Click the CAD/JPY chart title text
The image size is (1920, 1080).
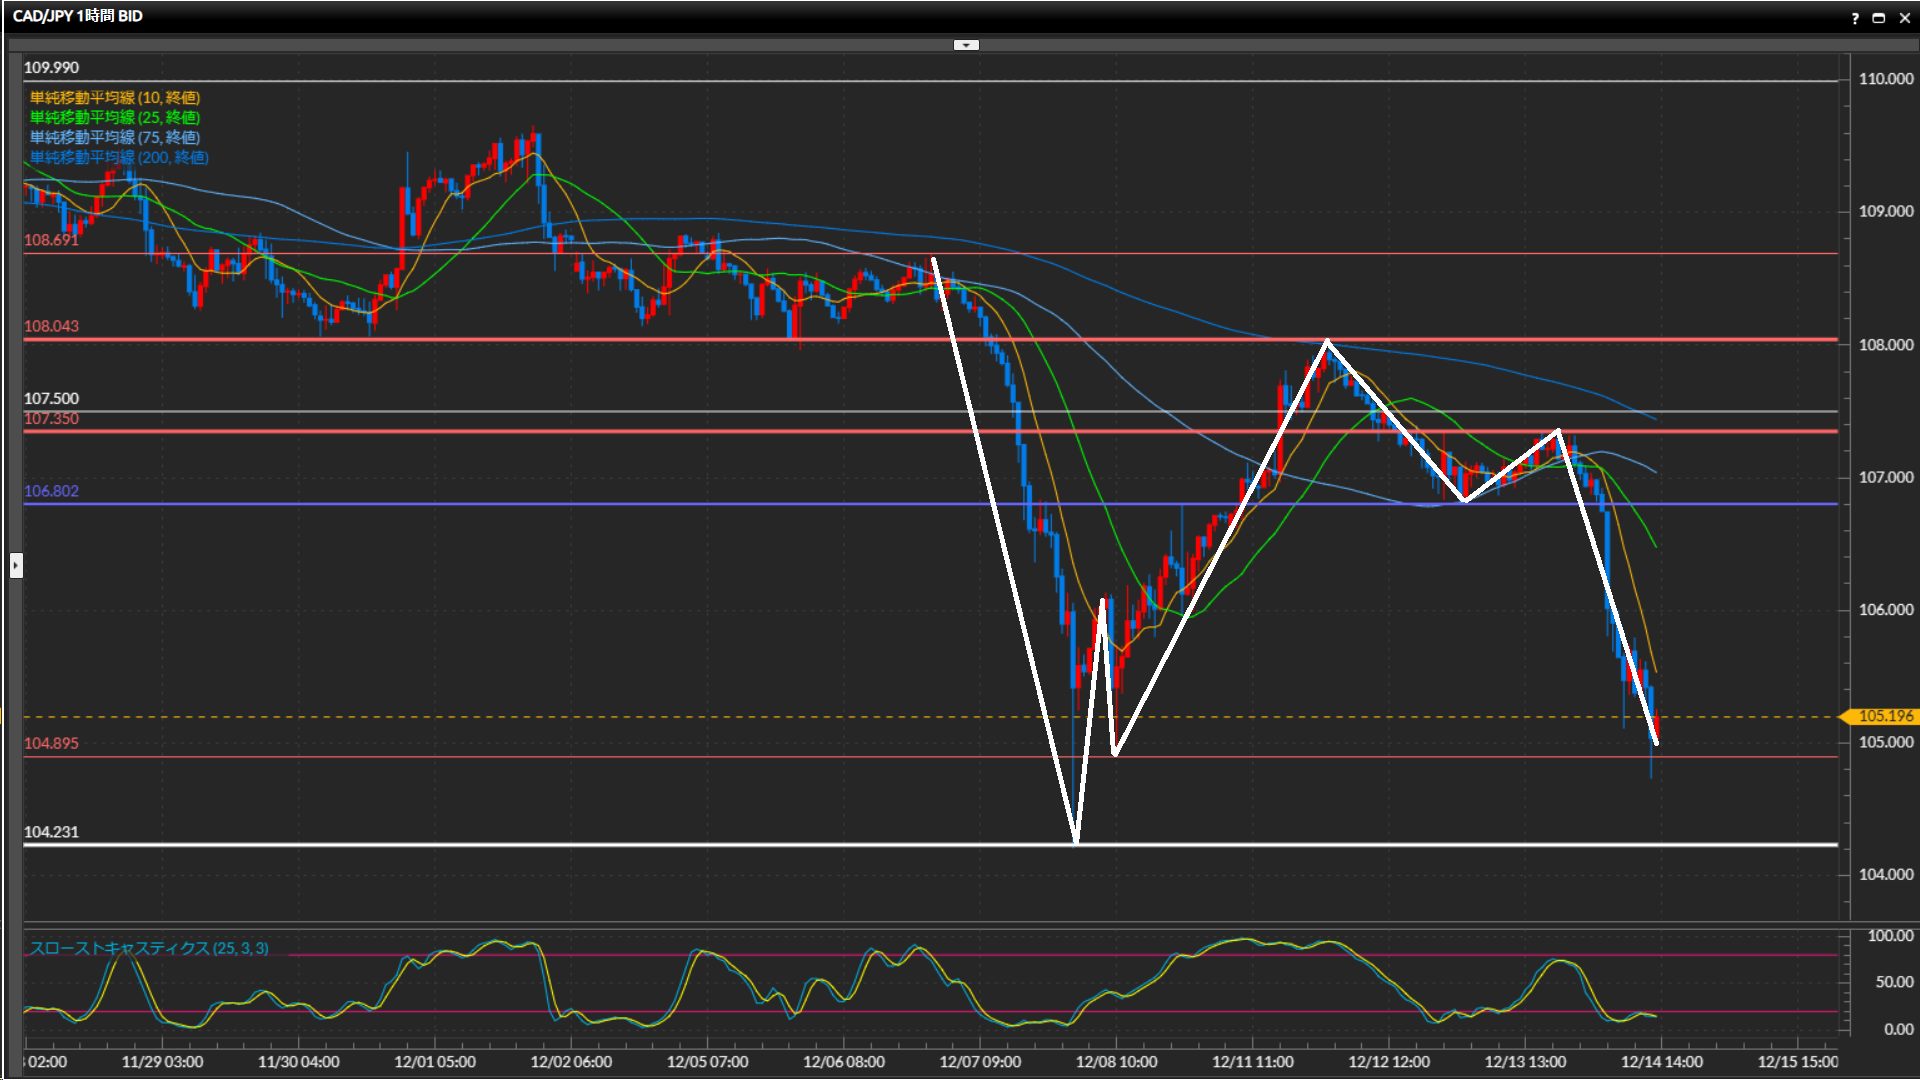tap(78, 16)
